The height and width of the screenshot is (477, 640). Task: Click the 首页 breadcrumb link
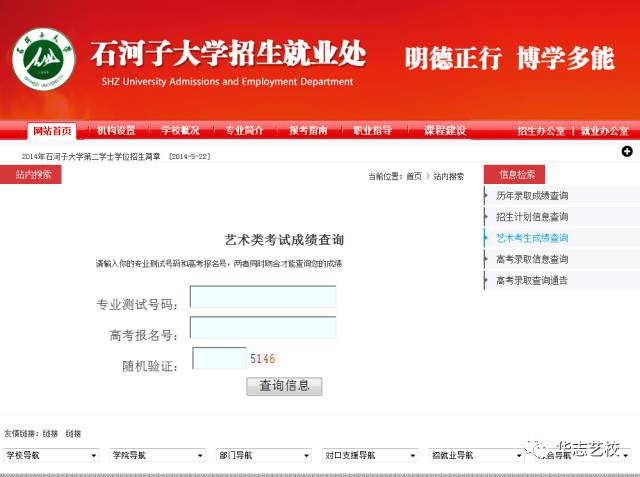pos(414,176)
